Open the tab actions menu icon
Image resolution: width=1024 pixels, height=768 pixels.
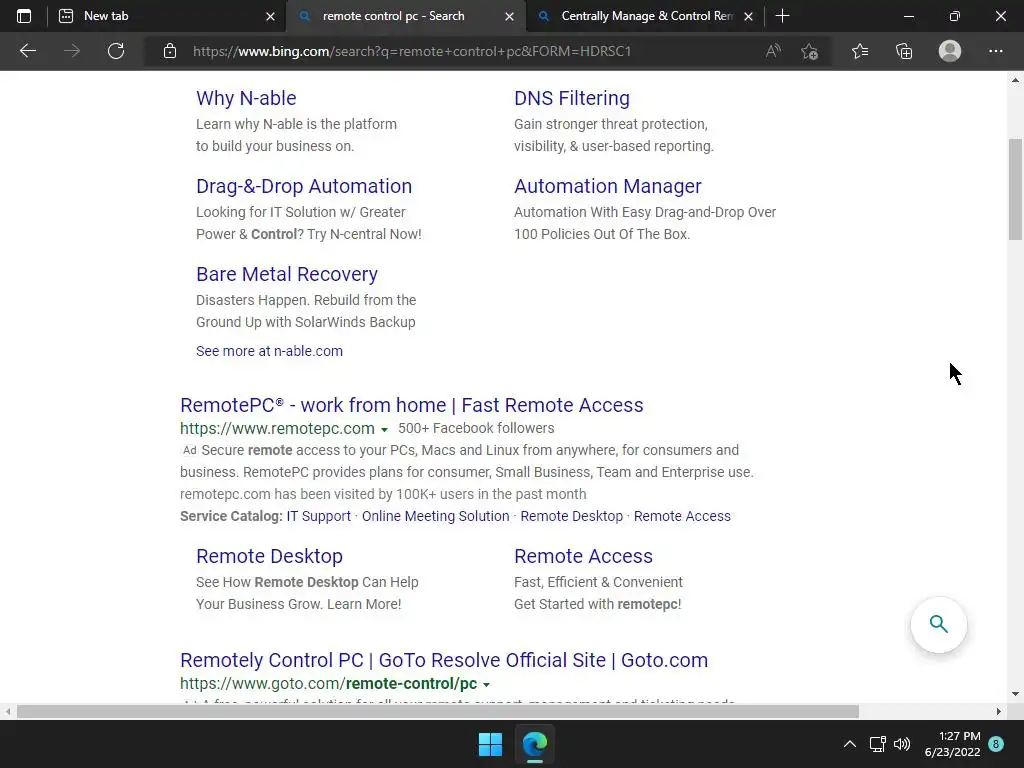[24, 16]
